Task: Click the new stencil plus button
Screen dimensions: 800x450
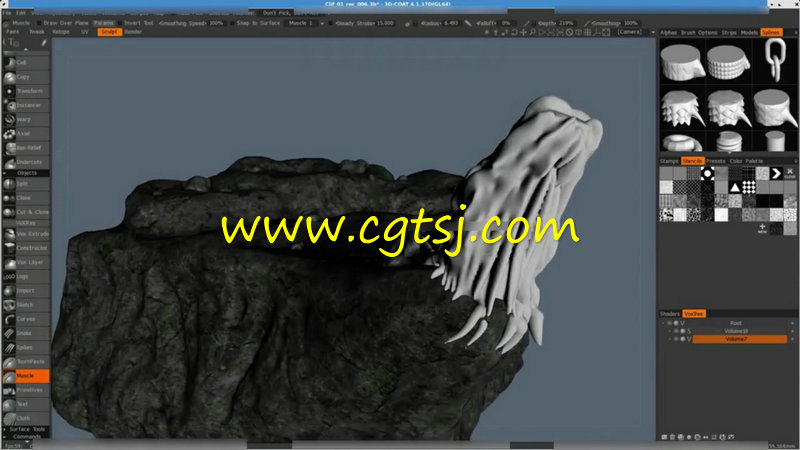Action: (762, 228)
